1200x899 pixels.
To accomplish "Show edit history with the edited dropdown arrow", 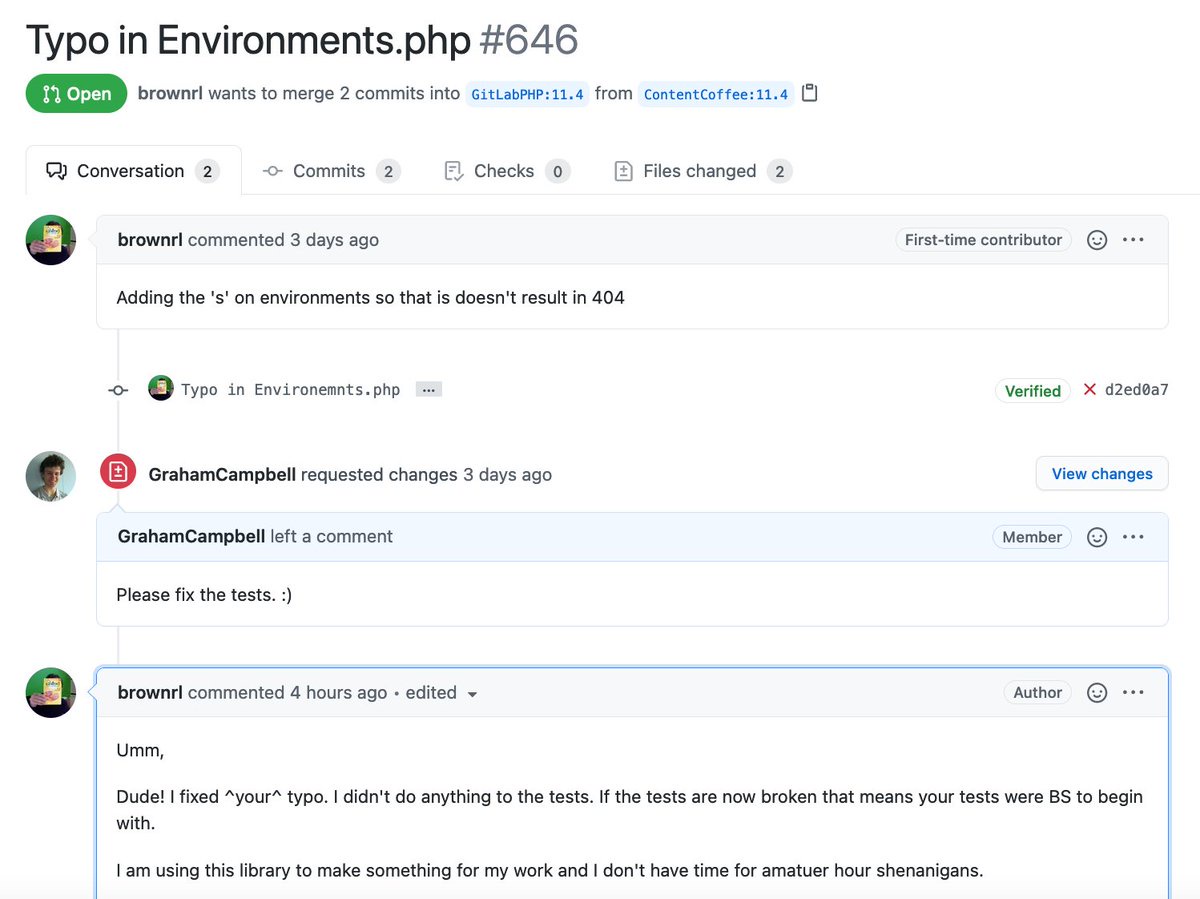I will click(472, 694).
